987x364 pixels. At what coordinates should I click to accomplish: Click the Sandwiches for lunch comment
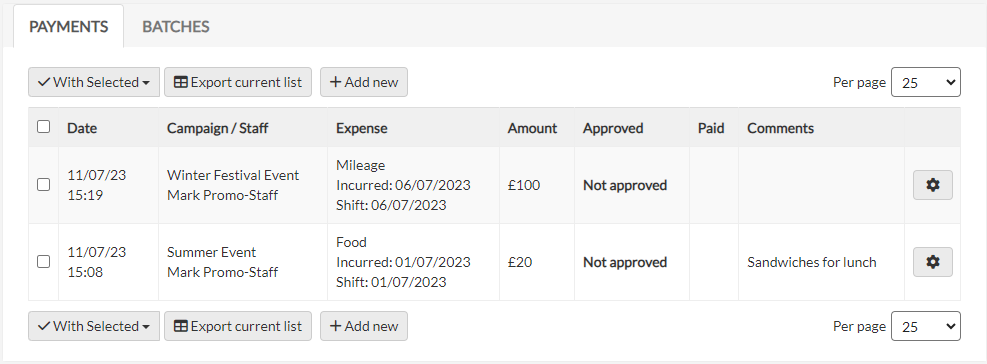coord(811,262)
